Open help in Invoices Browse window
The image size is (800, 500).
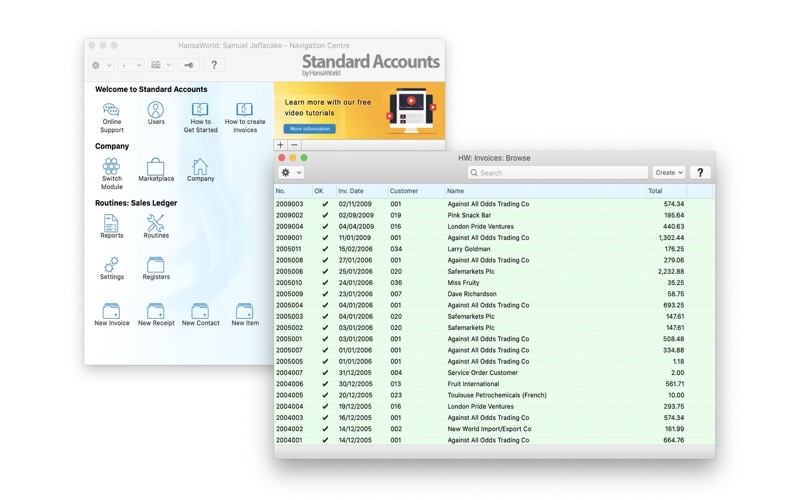[700, 172]
